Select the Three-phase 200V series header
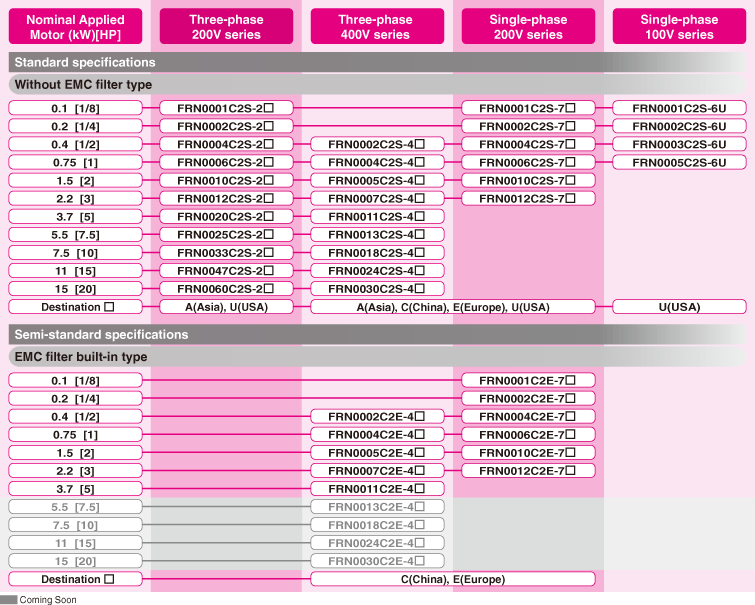 tap(226, 26)
